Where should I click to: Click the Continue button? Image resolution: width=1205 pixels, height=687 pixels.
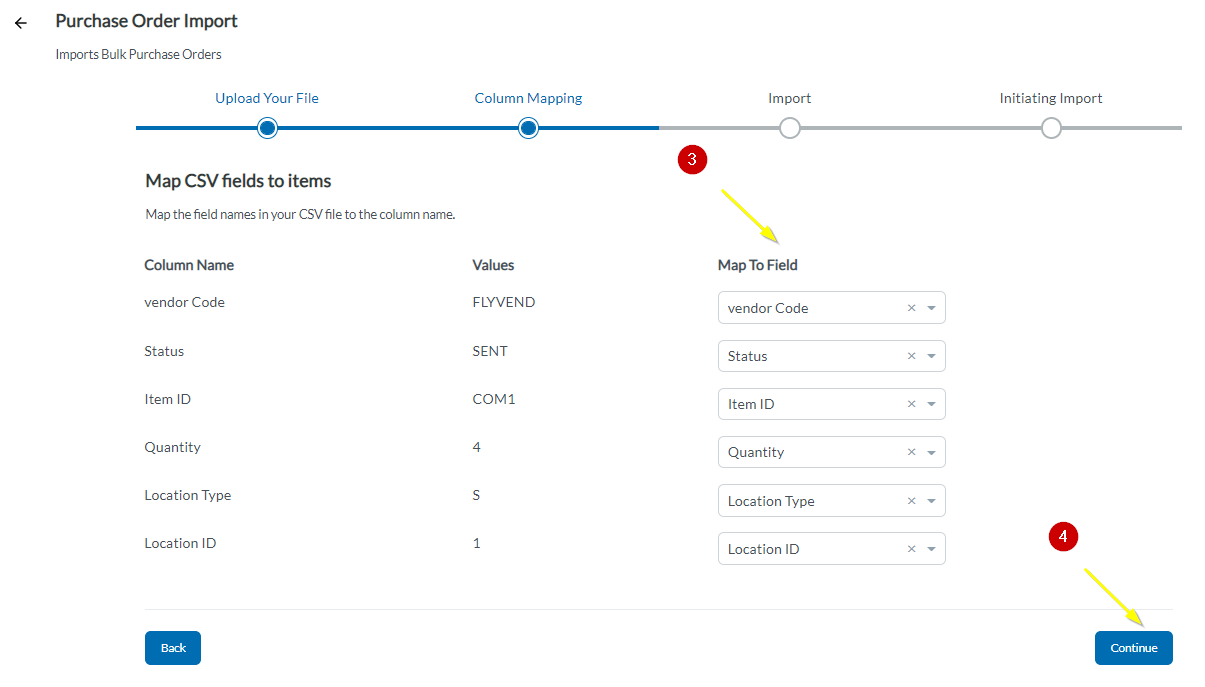1133,647
